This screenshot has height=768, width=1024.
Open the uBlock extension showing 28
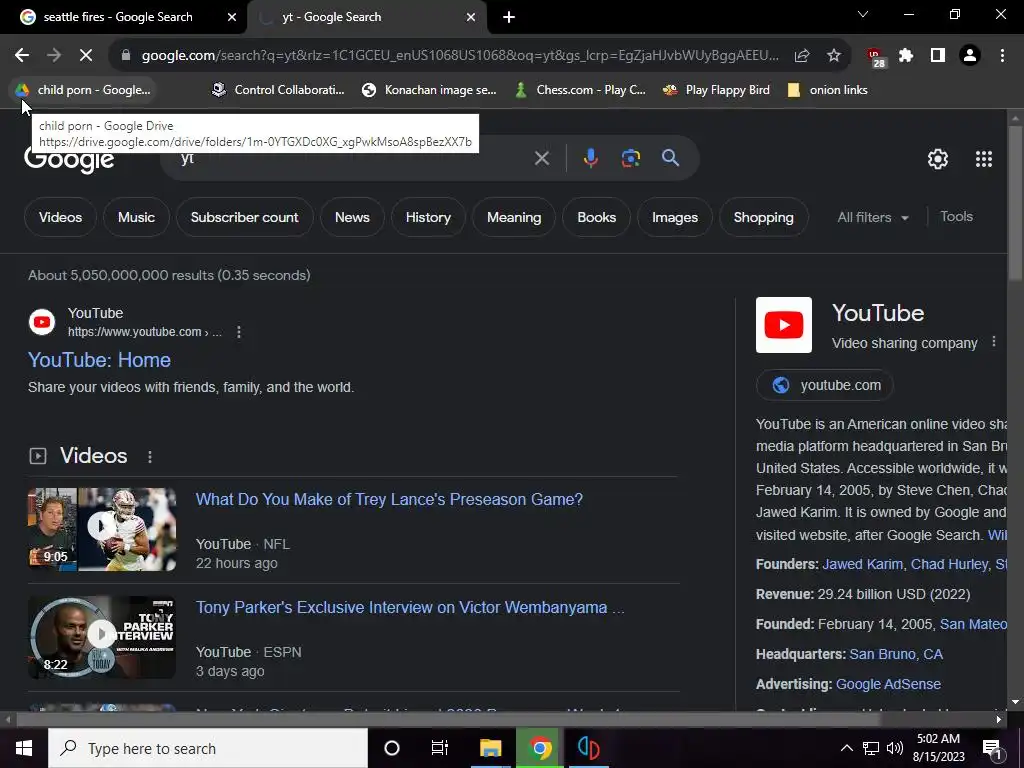click(875, 57)
